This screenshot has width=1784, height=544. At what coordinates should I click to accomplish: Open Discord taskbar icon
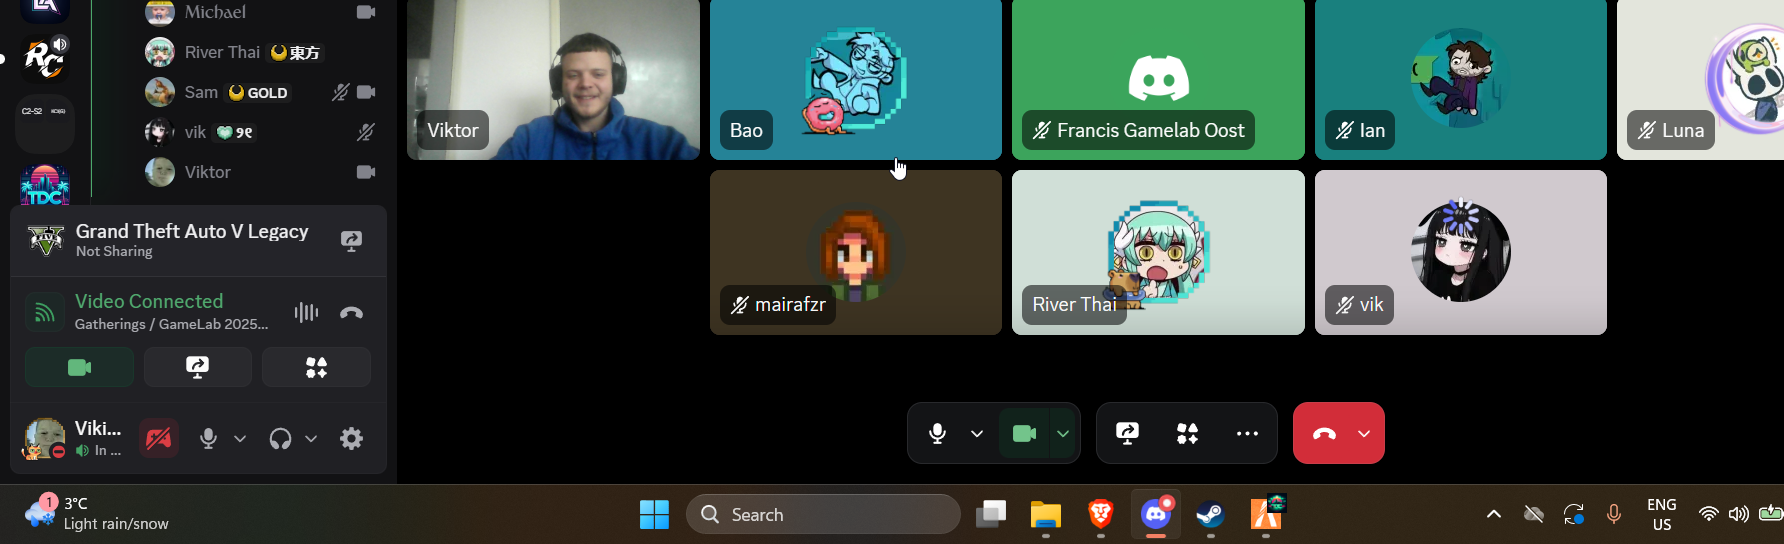tap(1156, 514)
